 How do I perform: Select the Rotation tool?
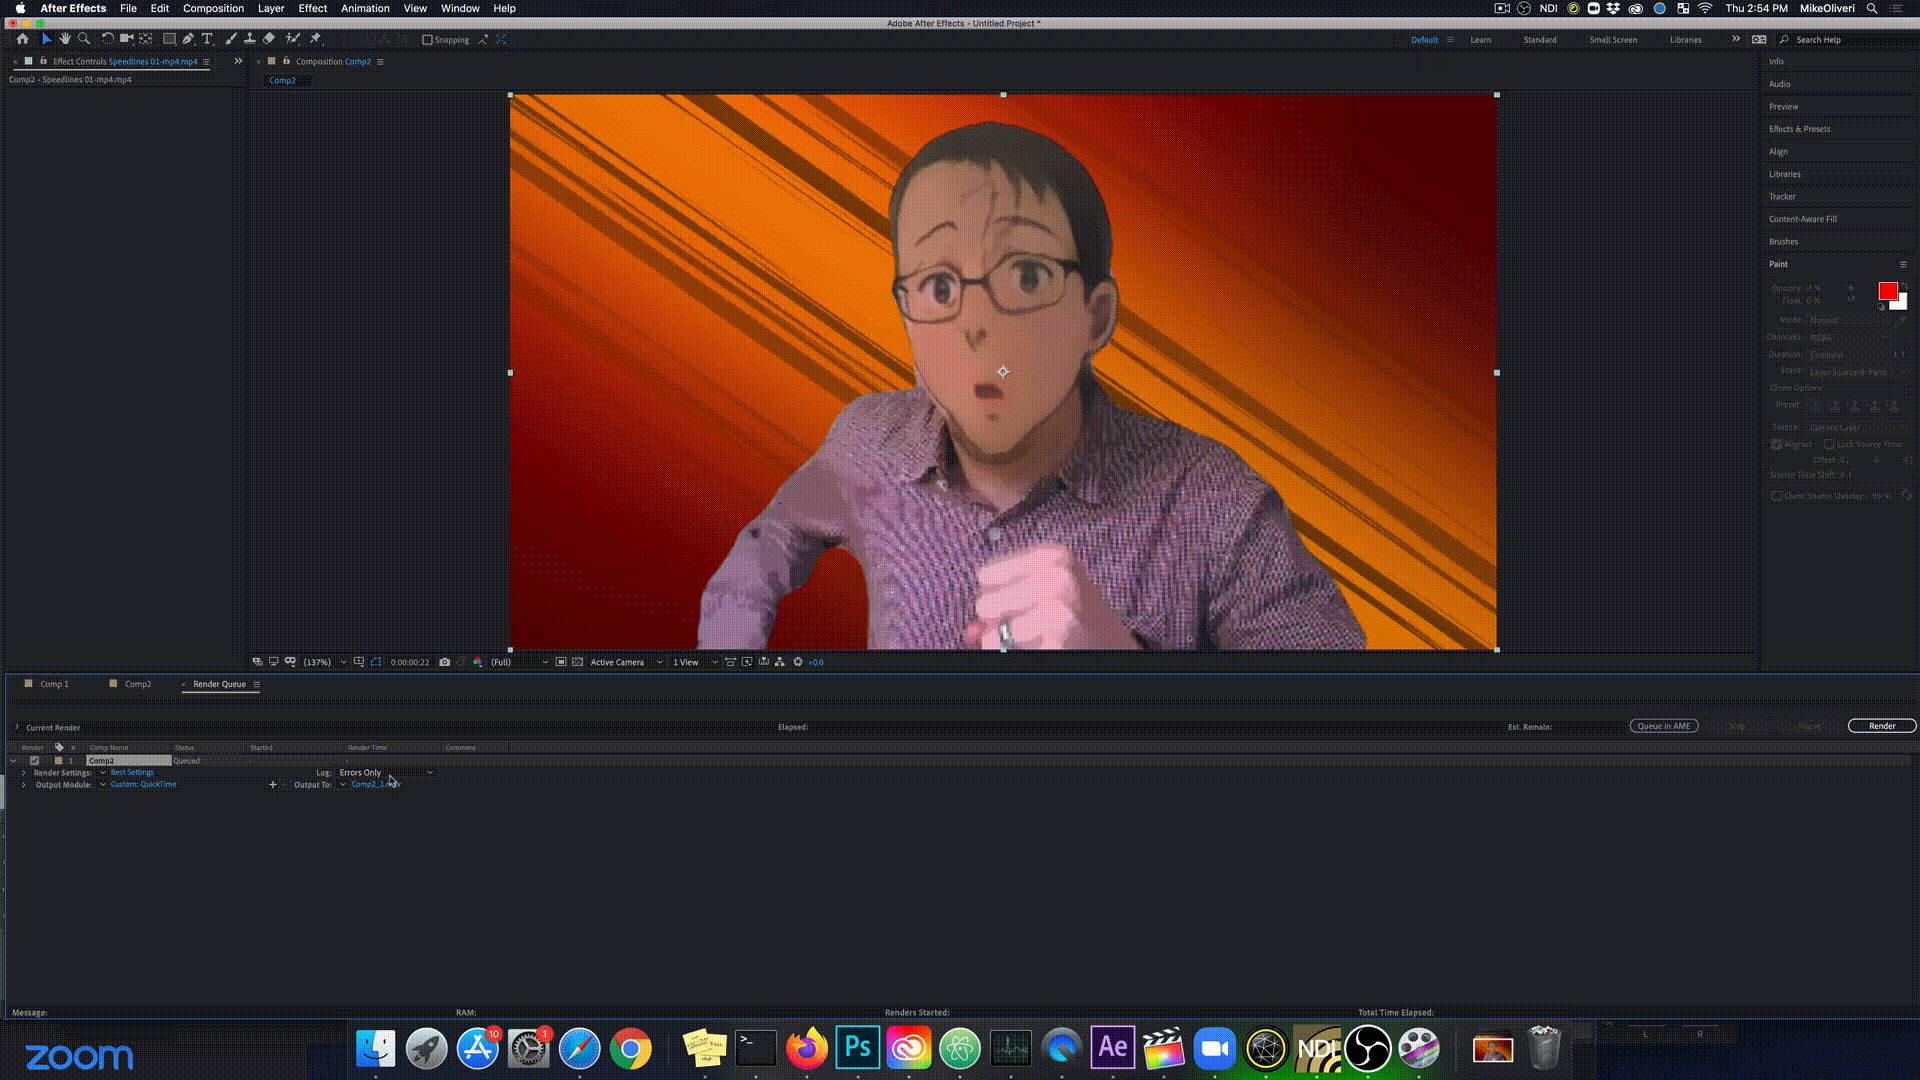[107, 39]
